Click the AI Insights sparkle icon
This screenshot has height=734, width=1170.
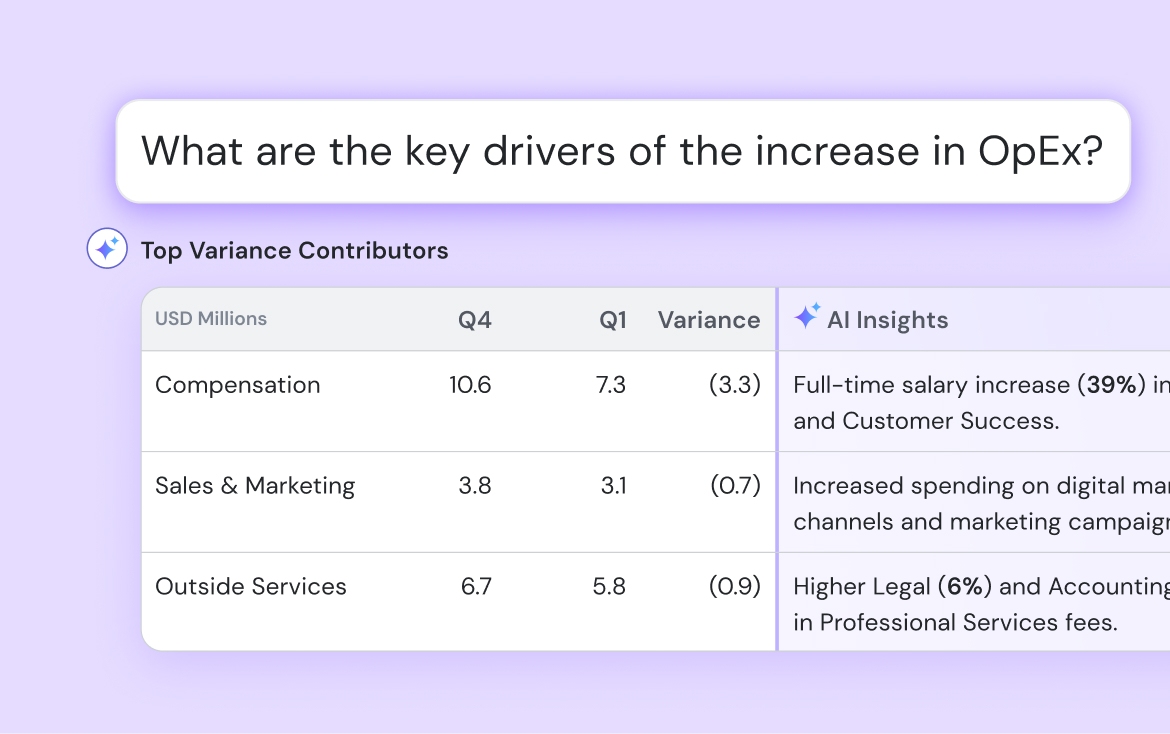coord(806,317)
